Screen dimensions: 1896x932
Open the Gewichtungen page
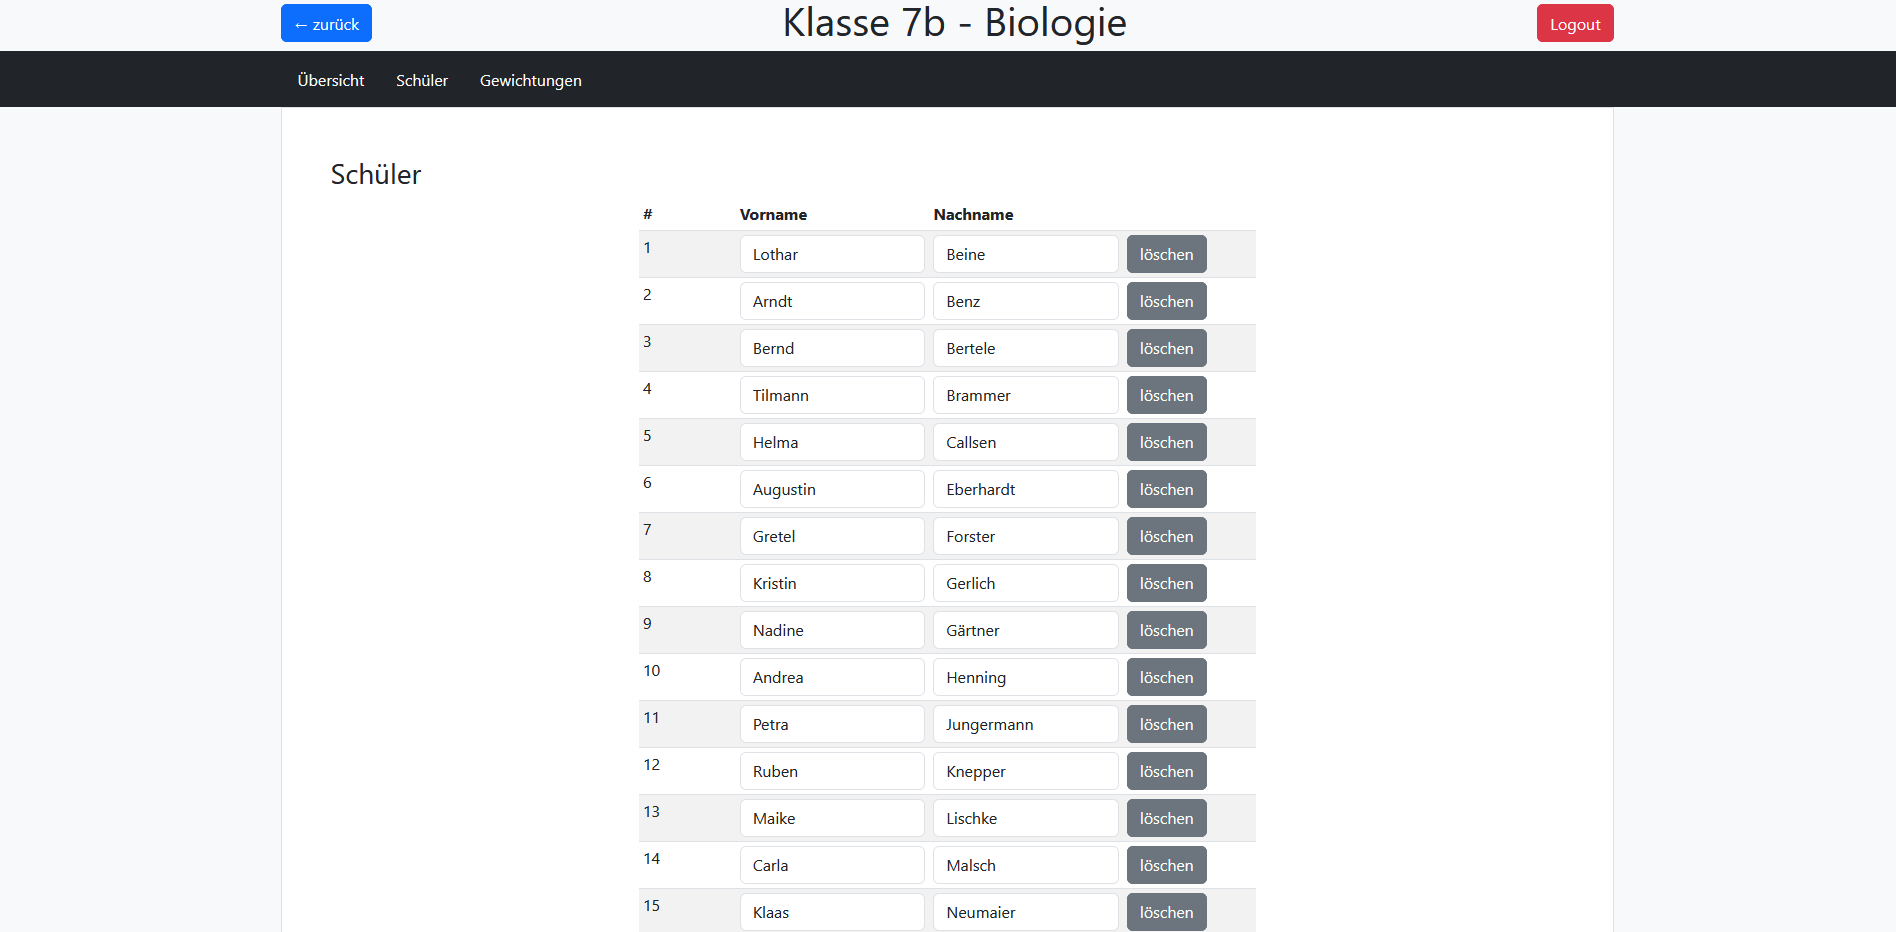coord(530,80)
